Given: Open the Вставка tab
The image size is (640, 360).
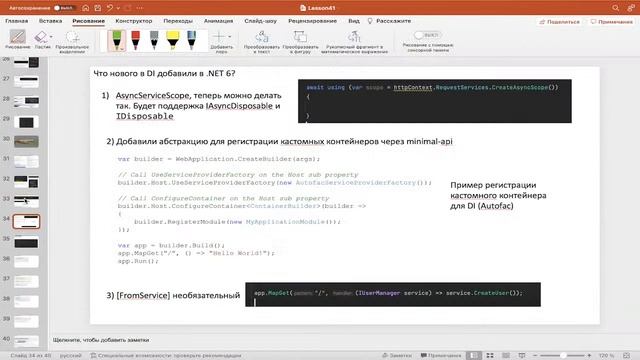Looking at the screenshot, I should [51, 21].
